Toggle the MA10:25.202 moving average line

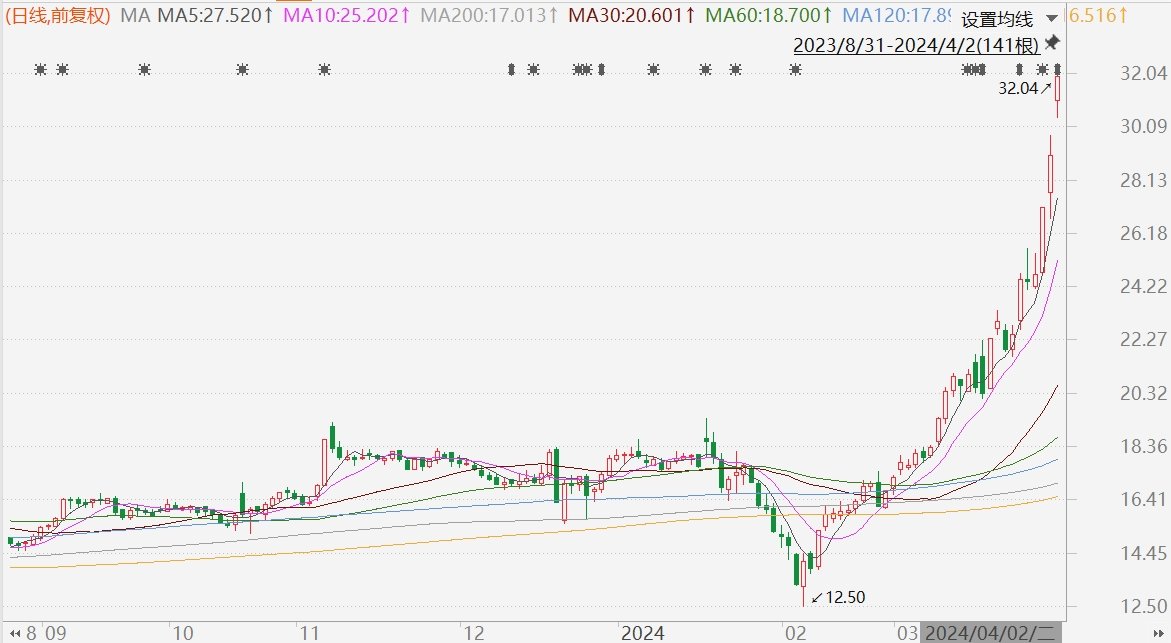[347, 15]
